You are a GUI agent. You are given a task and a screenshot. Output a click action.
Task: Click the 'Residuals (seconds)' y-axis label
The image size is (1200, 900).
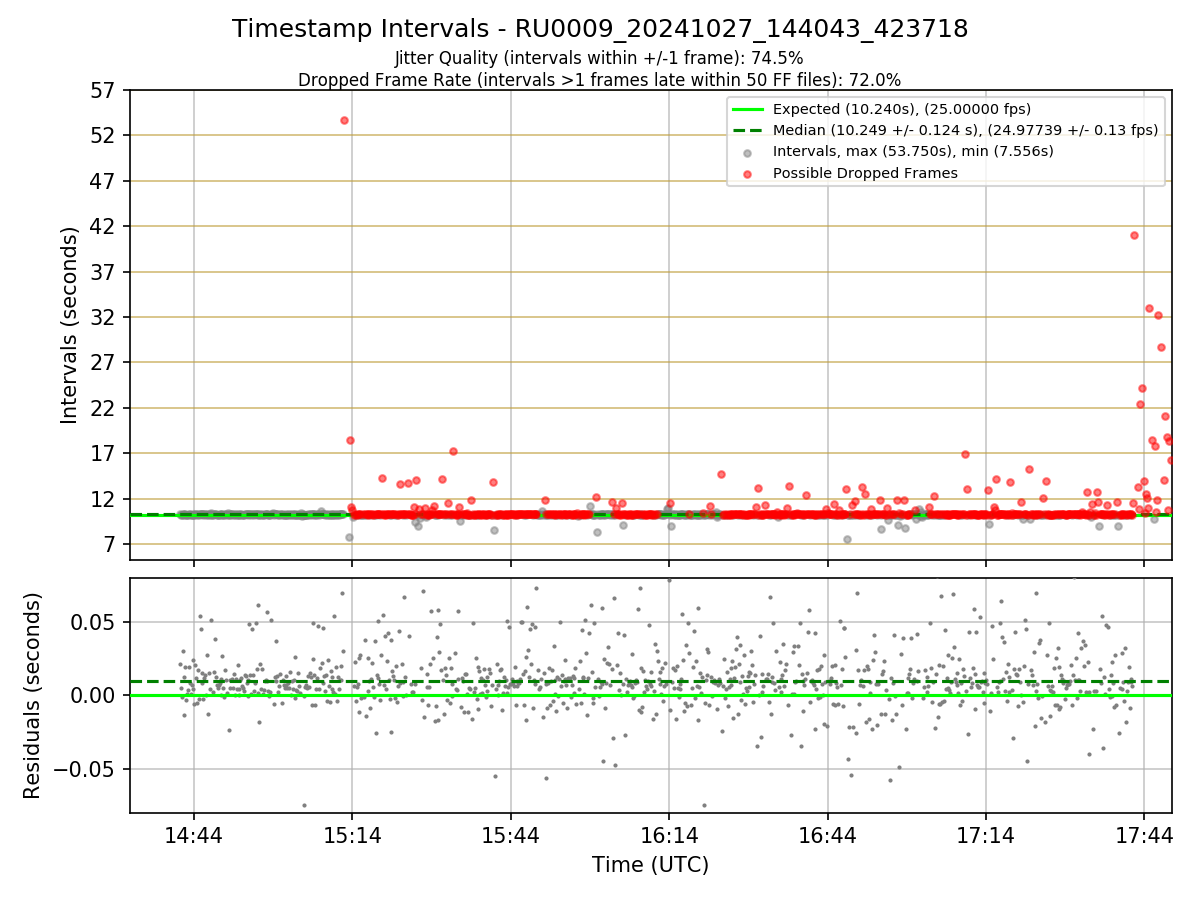(33, 695)
